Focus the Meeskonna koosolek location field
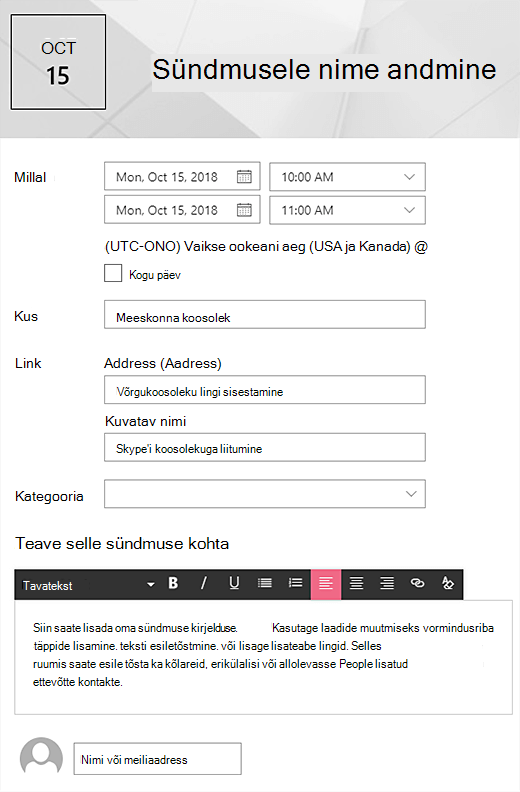This screenshot has height=792, width=520. [265, 315]
